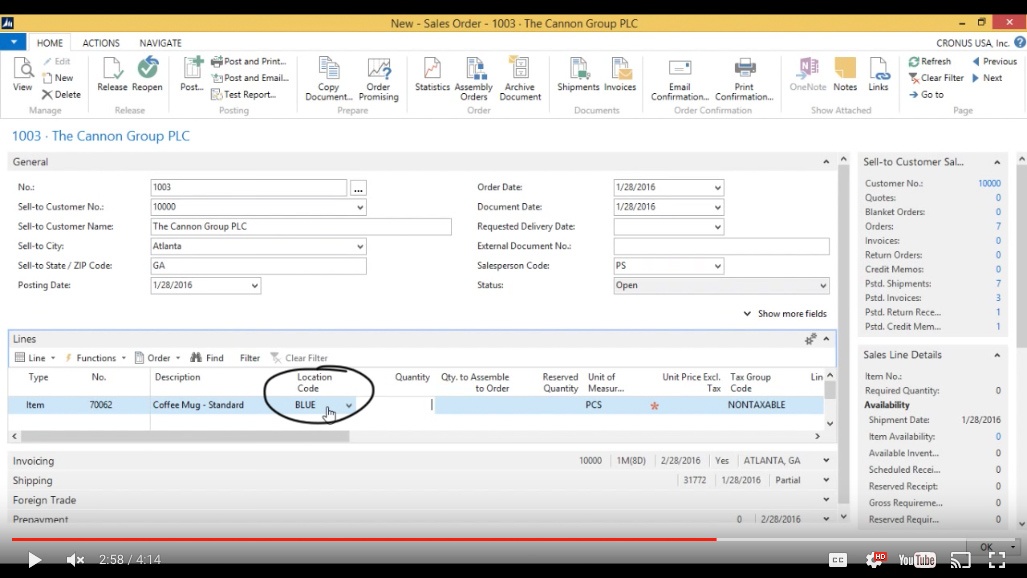Click Archive Document
The image size is (1027, 578).
[x=520, y=79]
